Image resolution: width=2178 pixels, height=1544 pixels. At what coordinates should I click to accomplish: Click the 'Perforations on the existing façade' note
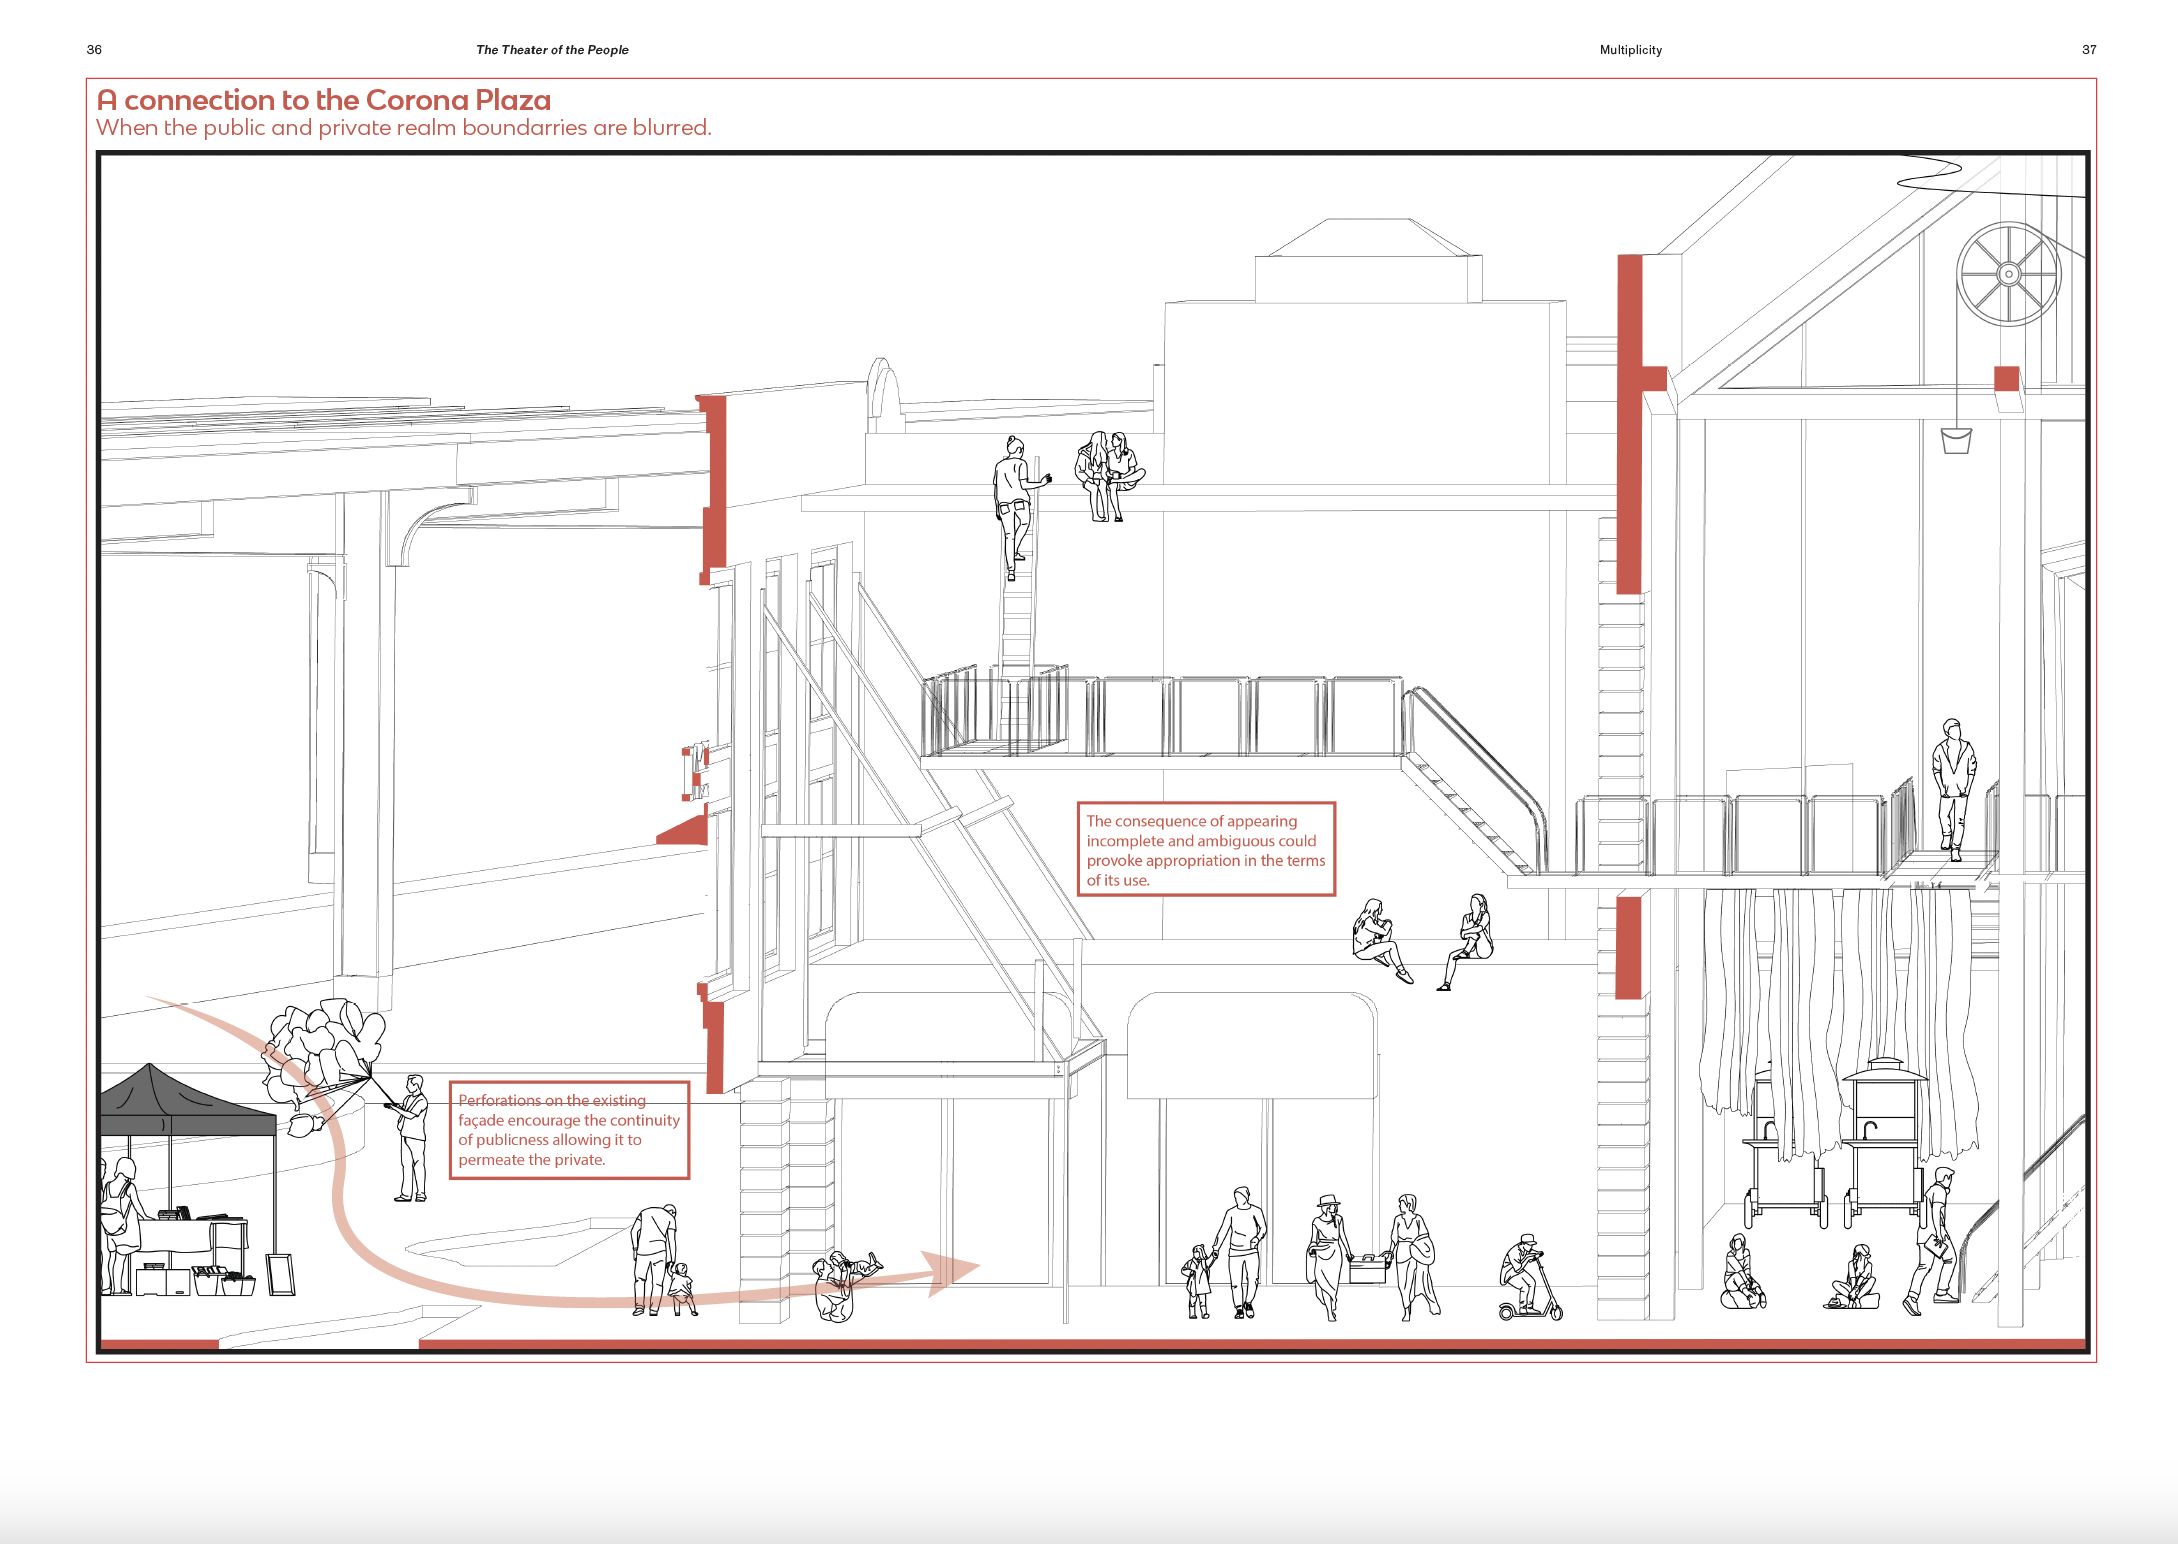click(569, 1130)
